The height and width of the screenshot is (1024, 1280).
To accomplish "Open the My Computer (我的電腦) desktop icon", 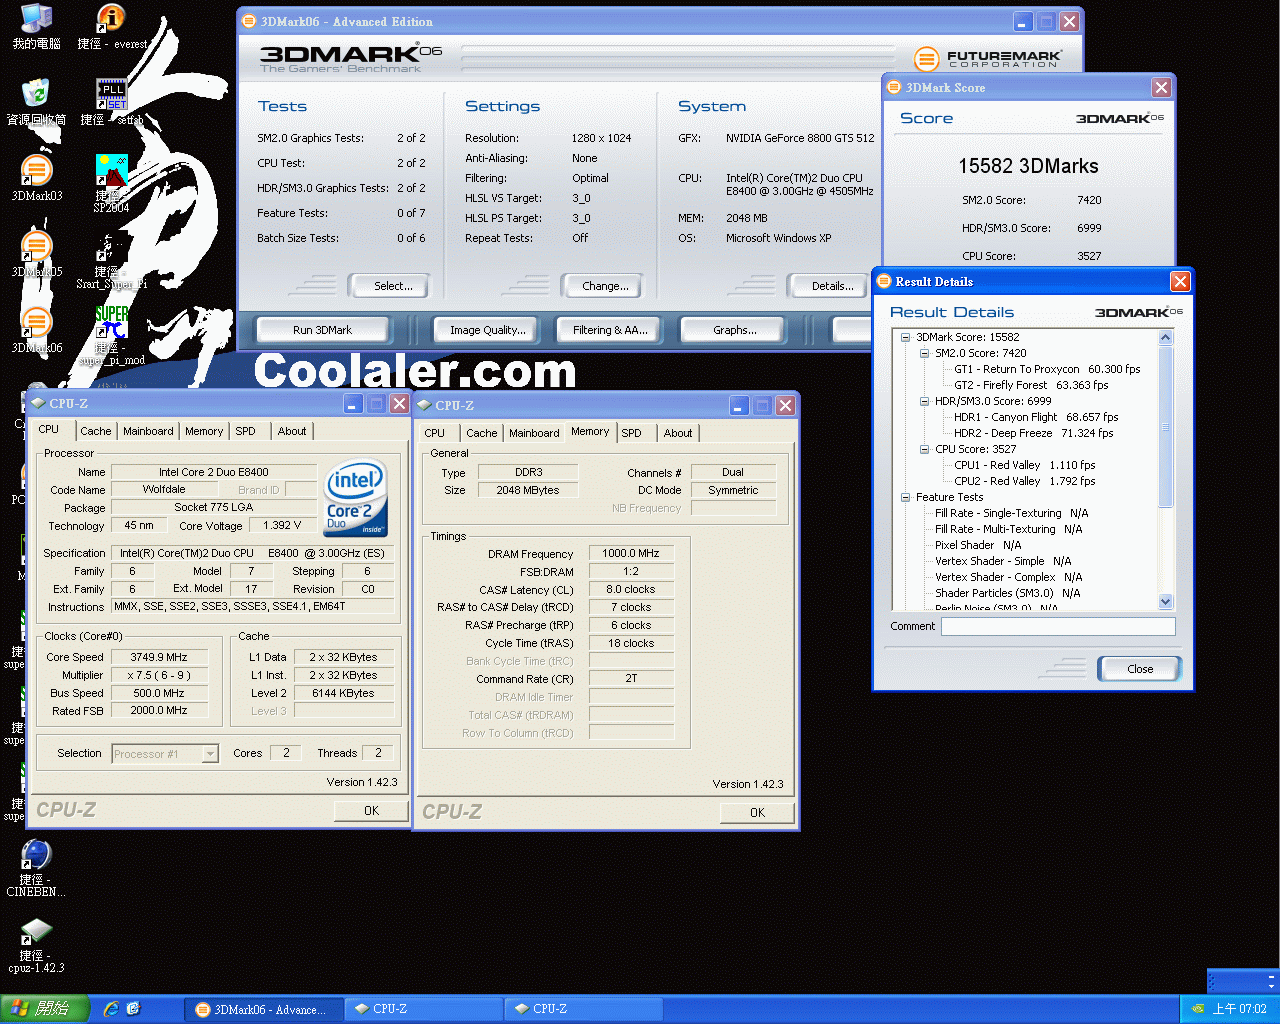I will click(x=36, y=26).
